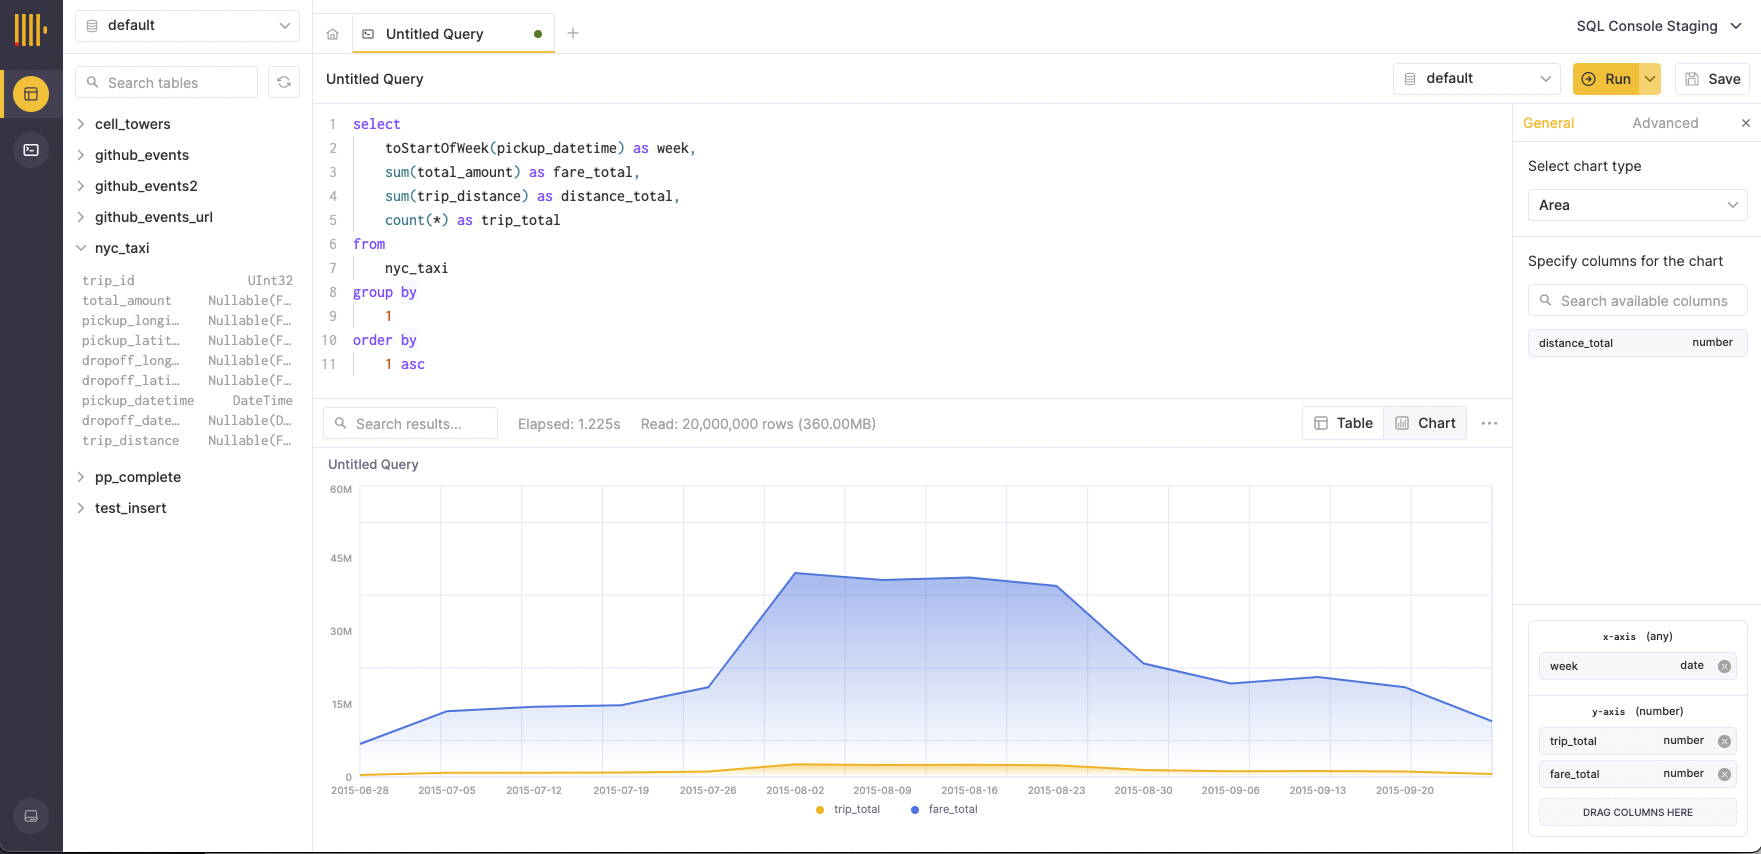Open the SQL console sidebar icon
This screenshot has width=1761, height=854.
pos(31,150)
